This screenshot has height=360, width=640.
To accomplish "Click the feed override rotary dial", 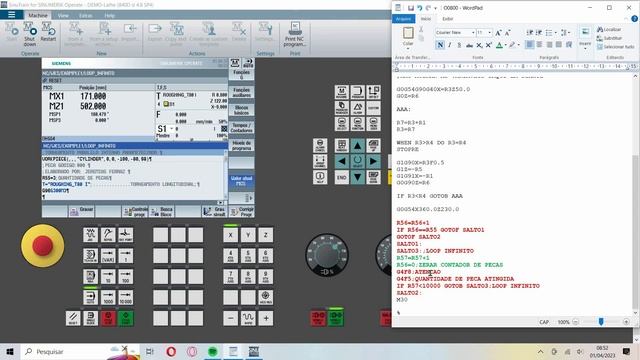I will pos(327,255).
